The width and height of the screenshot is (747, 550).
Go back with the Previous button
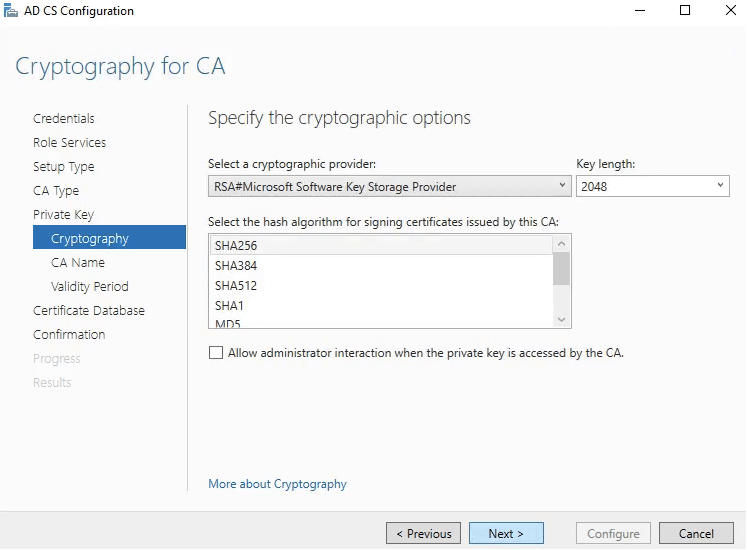[x=424, y=534]
